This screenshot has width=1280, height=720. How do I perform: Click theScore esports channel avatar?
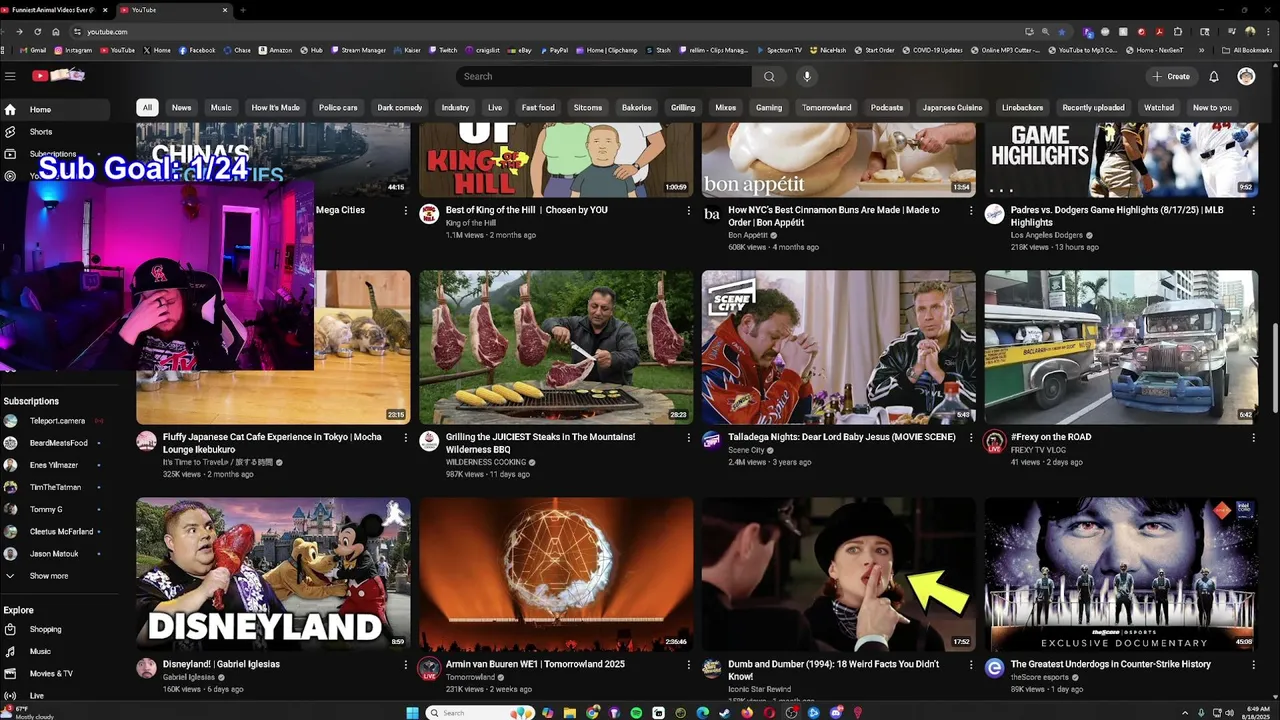(994, 668)
